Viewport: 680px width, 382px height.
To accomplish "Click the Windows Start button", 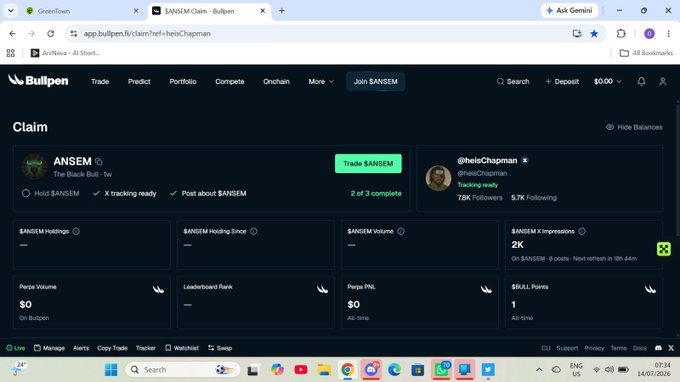I will [x=111, y=370].
